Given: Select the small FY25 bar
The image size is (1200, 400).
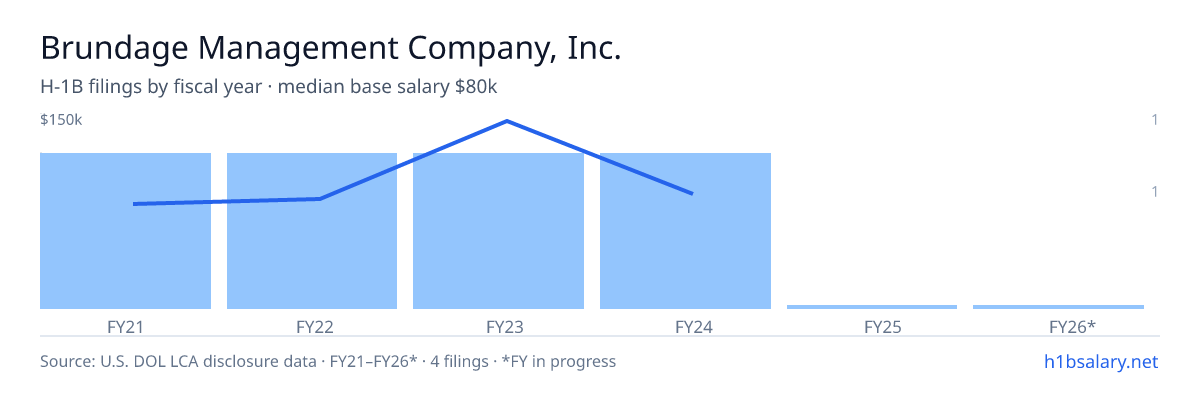Looking at the screenshot, I should pyautogui.click(x=872, y=307).
